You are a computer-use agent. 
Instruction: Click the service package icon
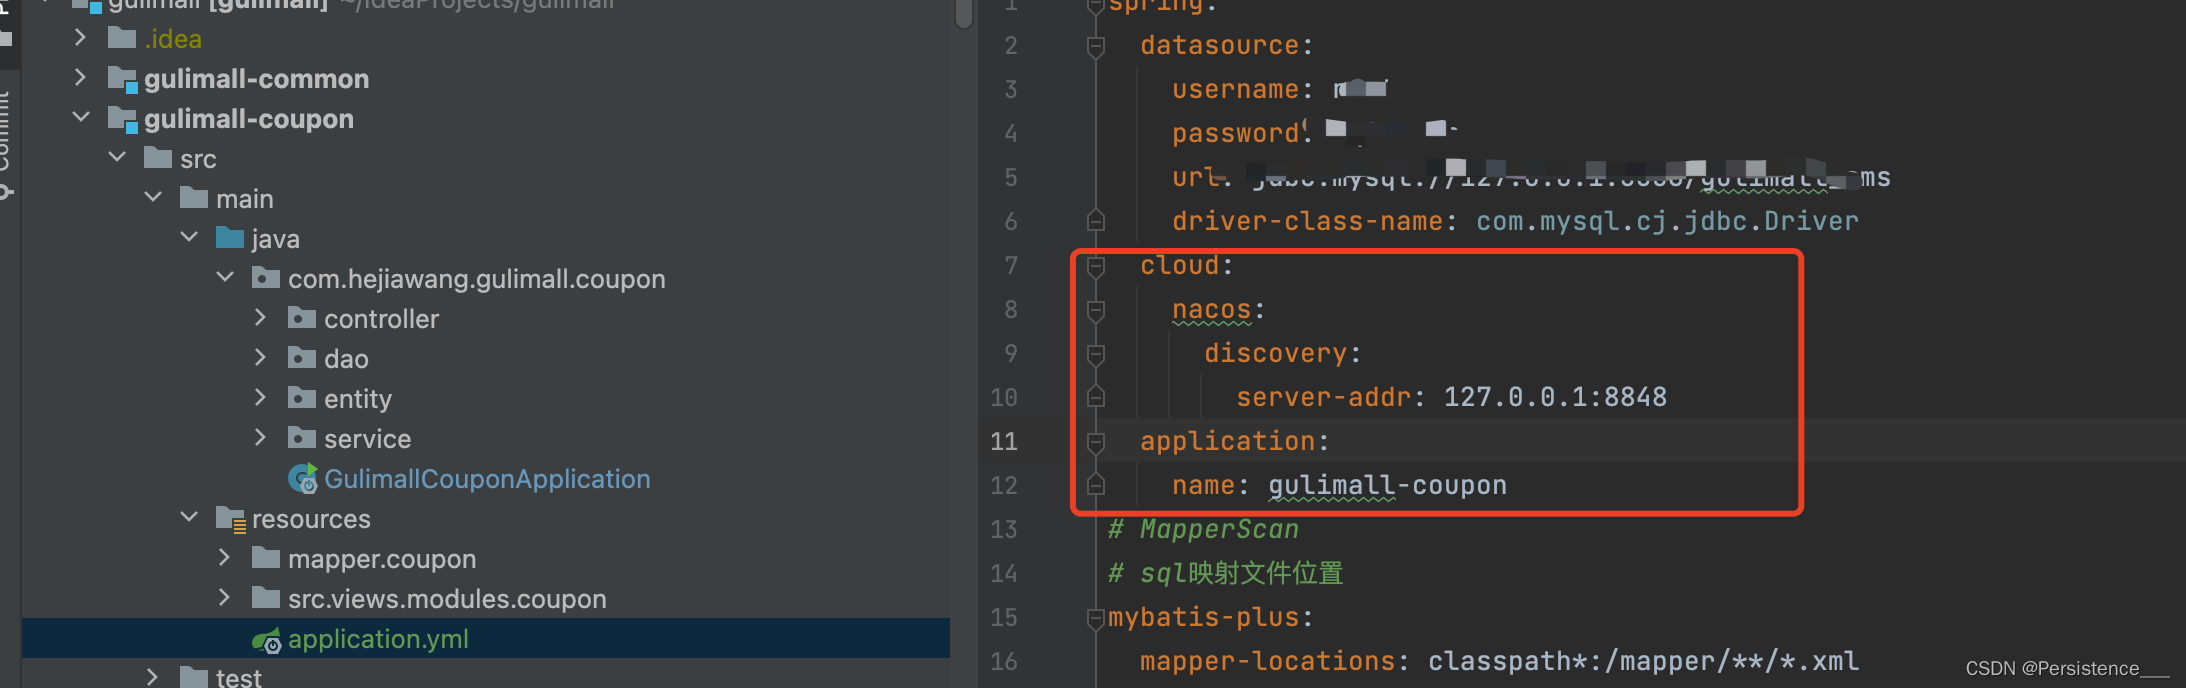pyautogui.click(x=302, y=438)
